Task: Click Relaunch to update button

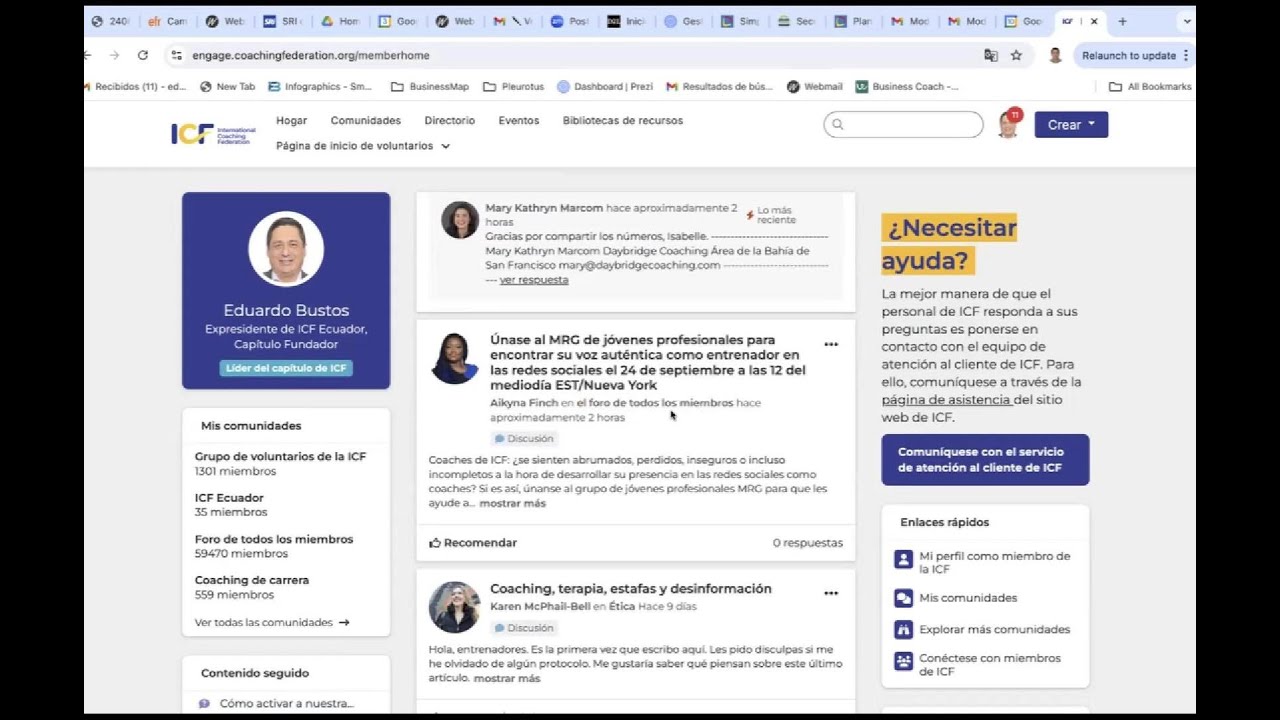Action: [1135, 55]
